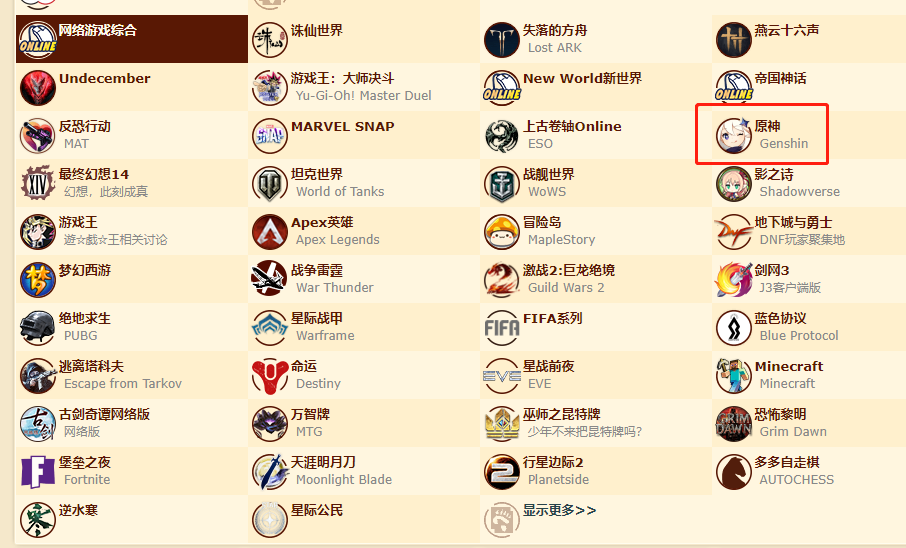The image size is (906, 548).
Task: Open the Fortnite F icon
Action: pyautogui.click(x=38, y=471)
